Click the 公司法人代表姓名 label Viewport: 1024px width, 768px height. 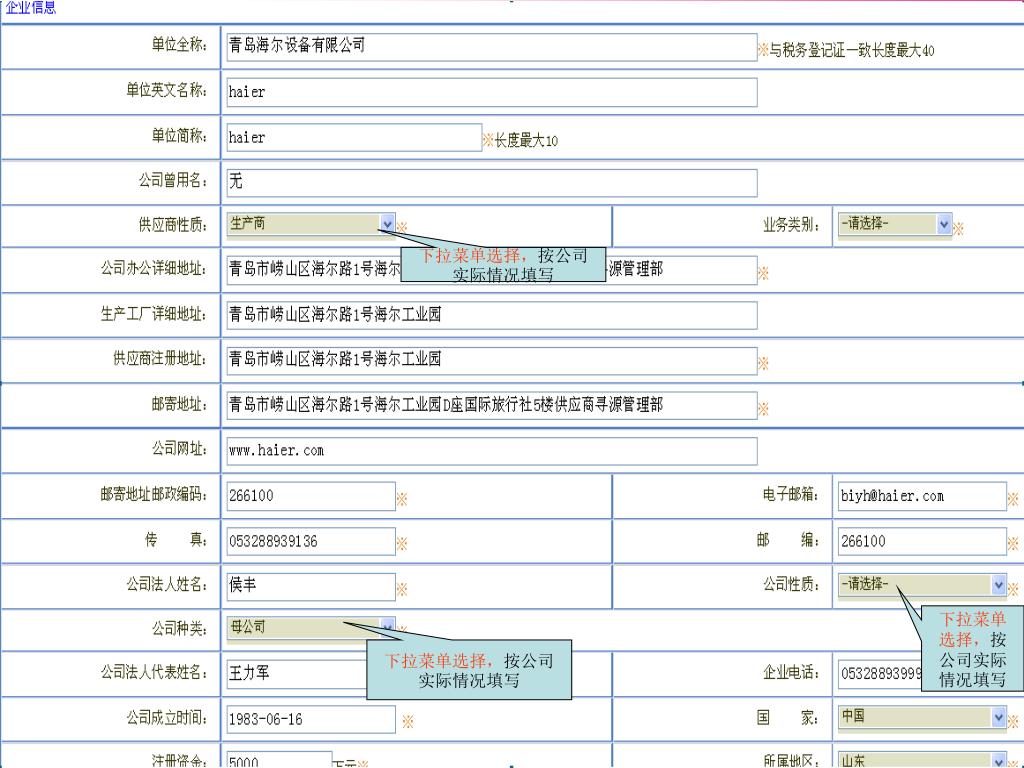[153, 672]
